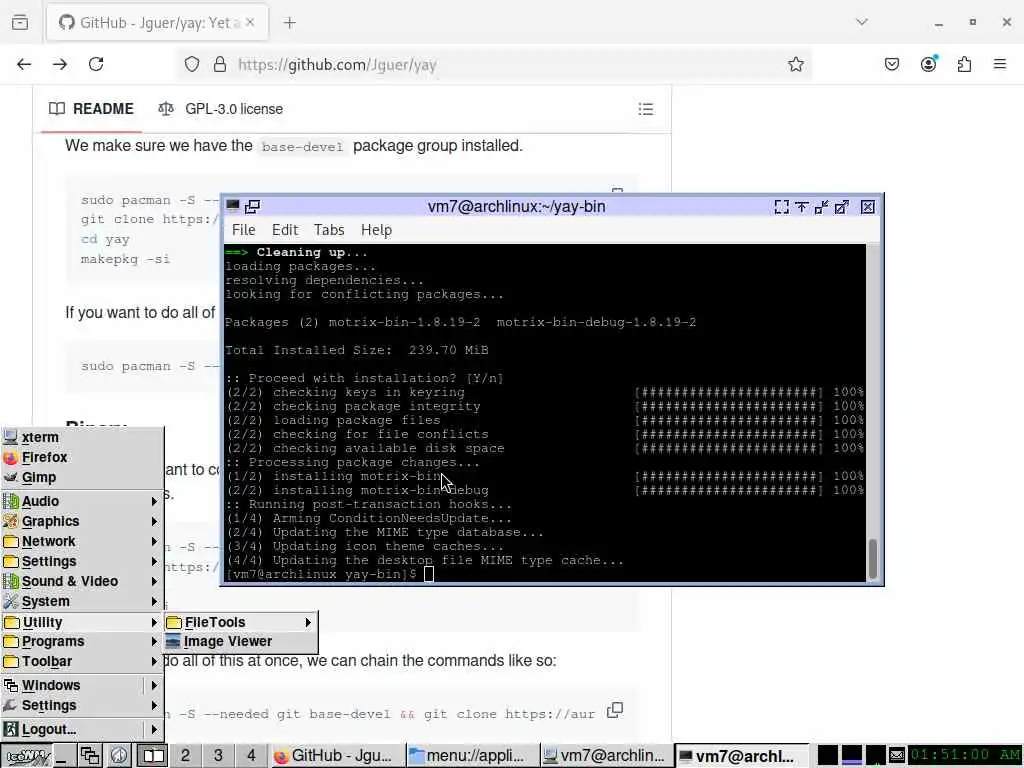Click the show desktop taskbar icon
The image size is (1024, 768).
tap(63, 756)
